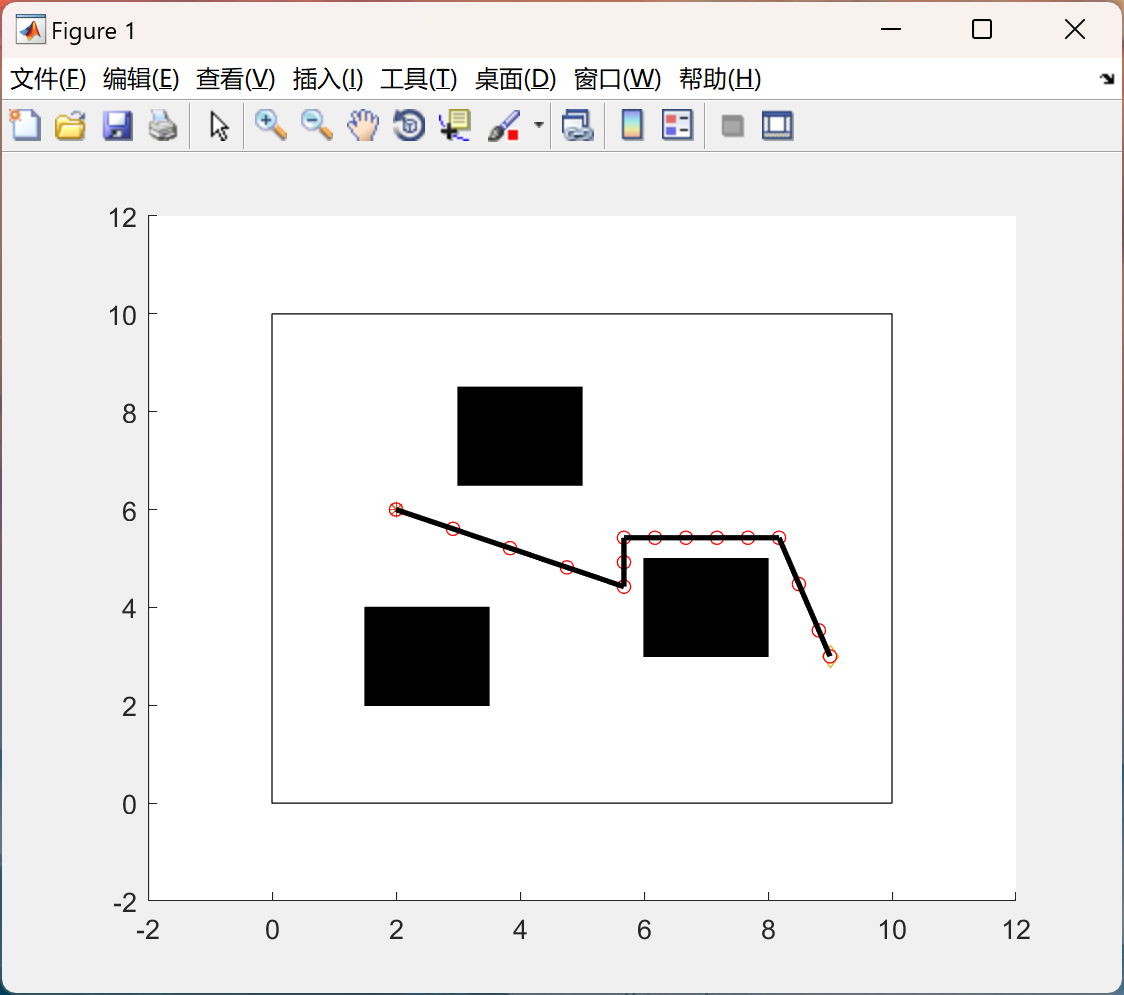
Task: Select the Brush data tool
Action: click(x=504, y=125)
